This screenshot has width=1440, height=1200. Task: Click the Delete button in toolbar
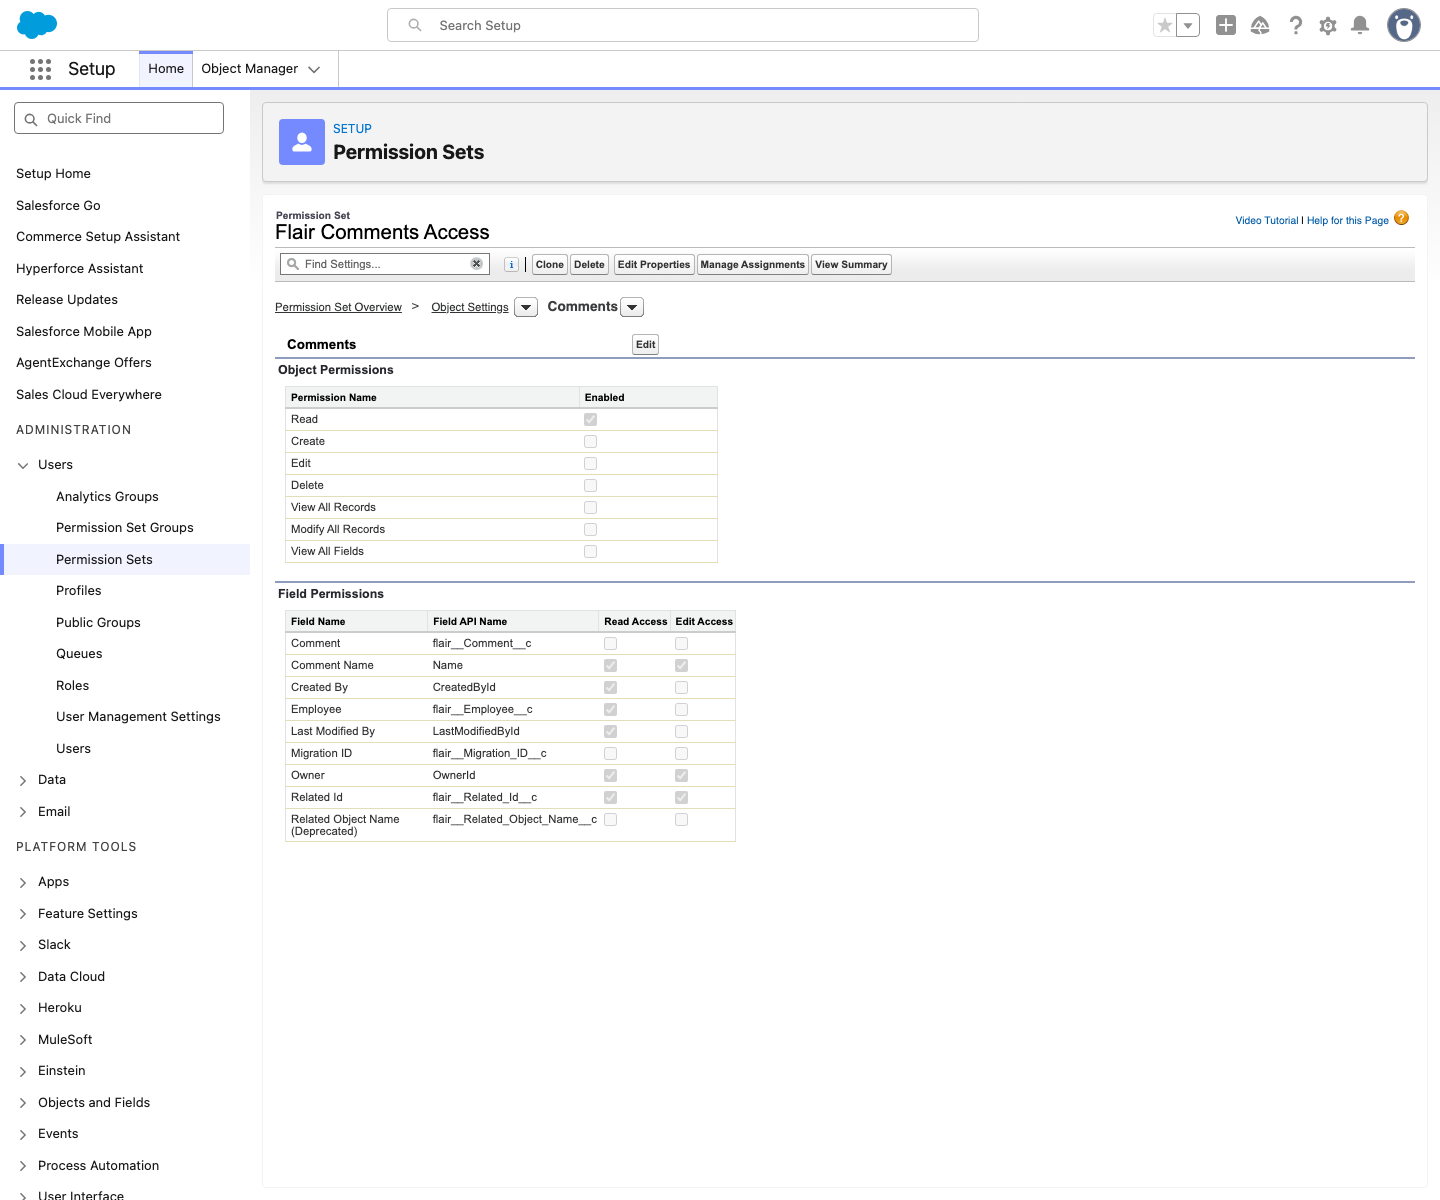tap(589, 265)
